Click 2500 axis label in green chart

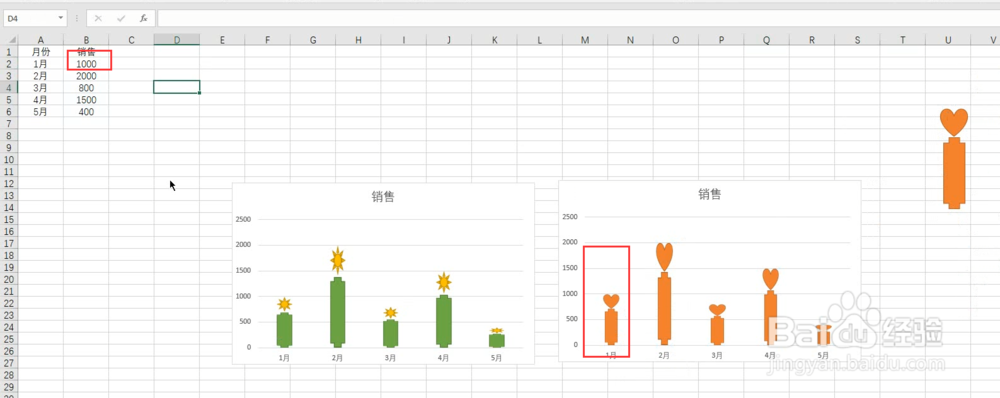coord(243,219)
